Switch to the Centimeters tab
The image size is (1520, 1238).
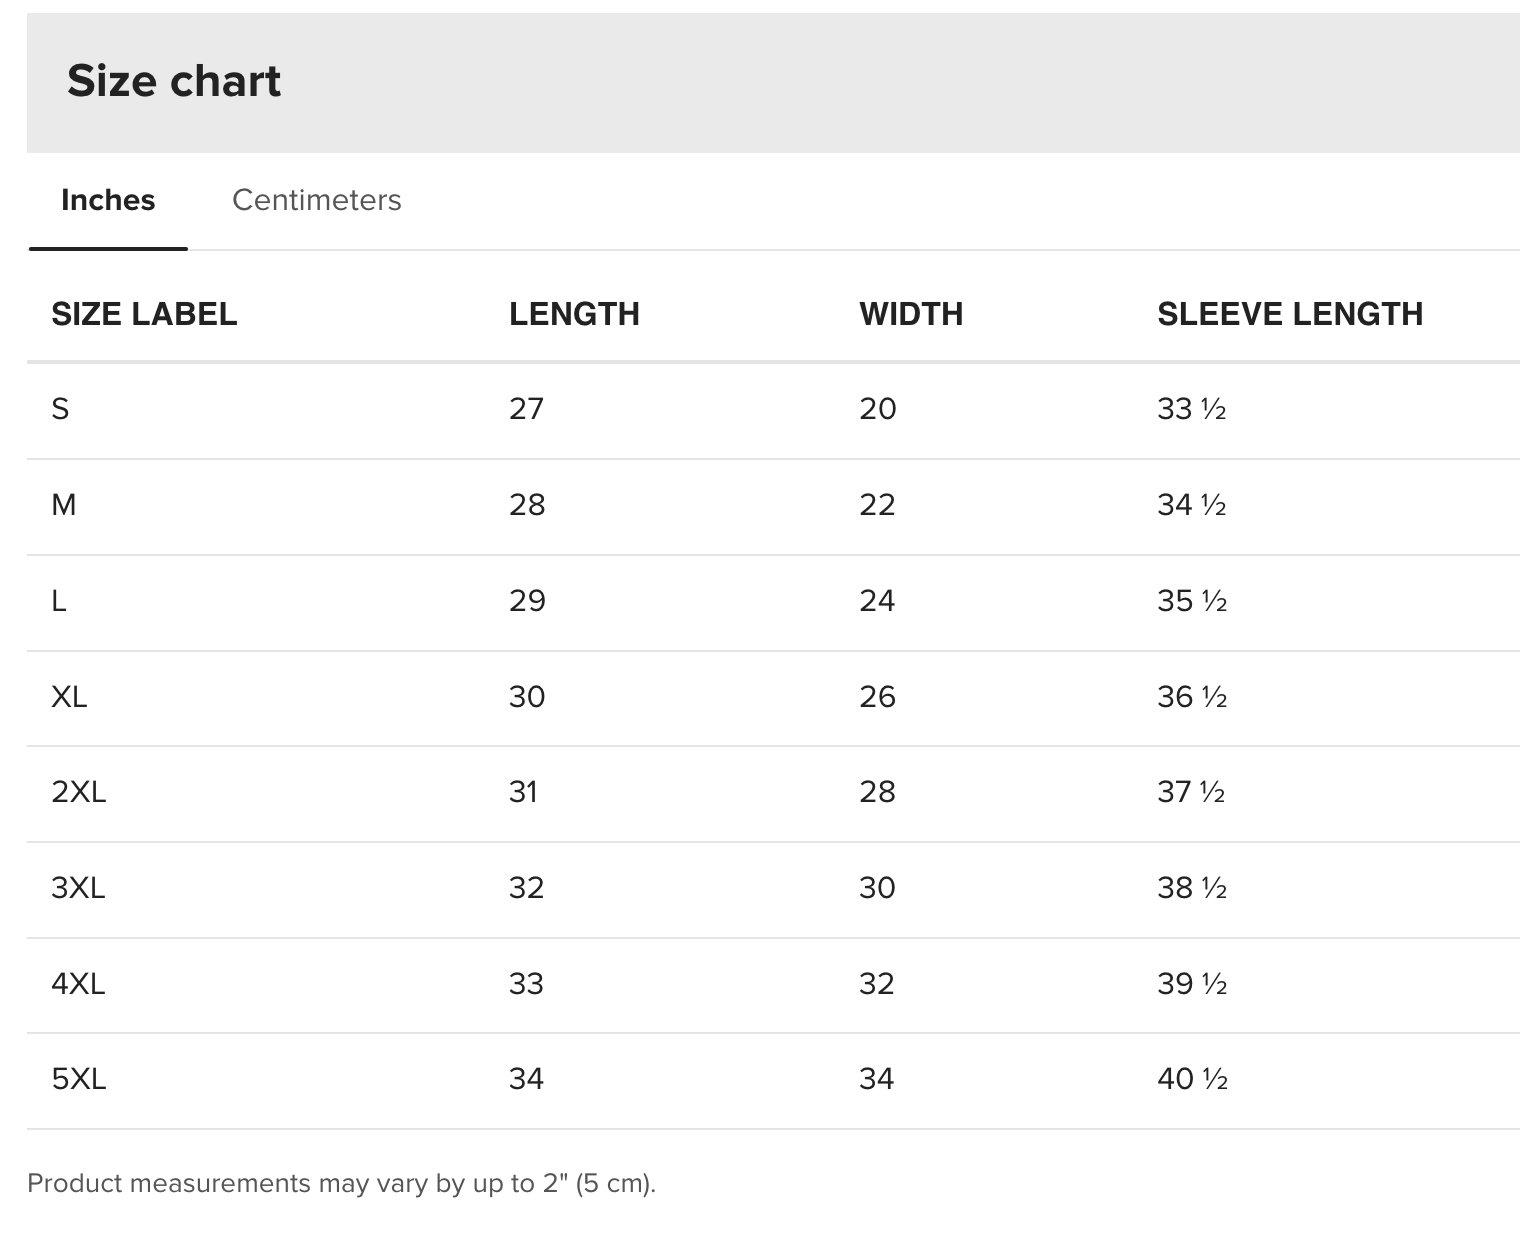316,200
